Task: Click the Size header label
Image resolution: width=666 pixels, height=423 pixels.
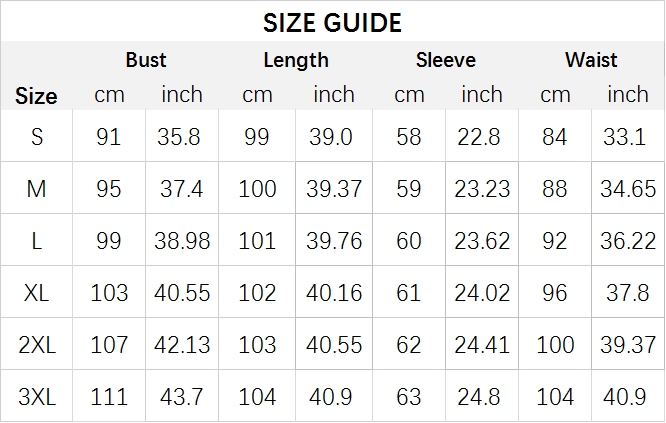Action: click(x=36, y=96)
